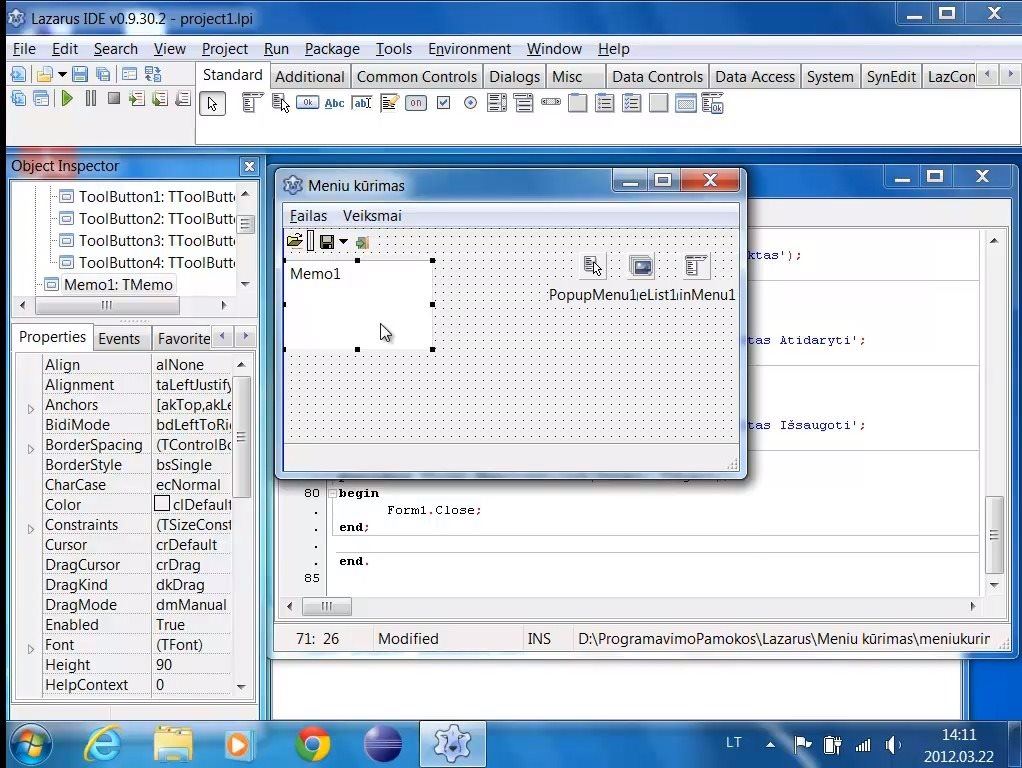Click the Save All icon in the main toolbar

pyautogui.click(x=103, y=74)
